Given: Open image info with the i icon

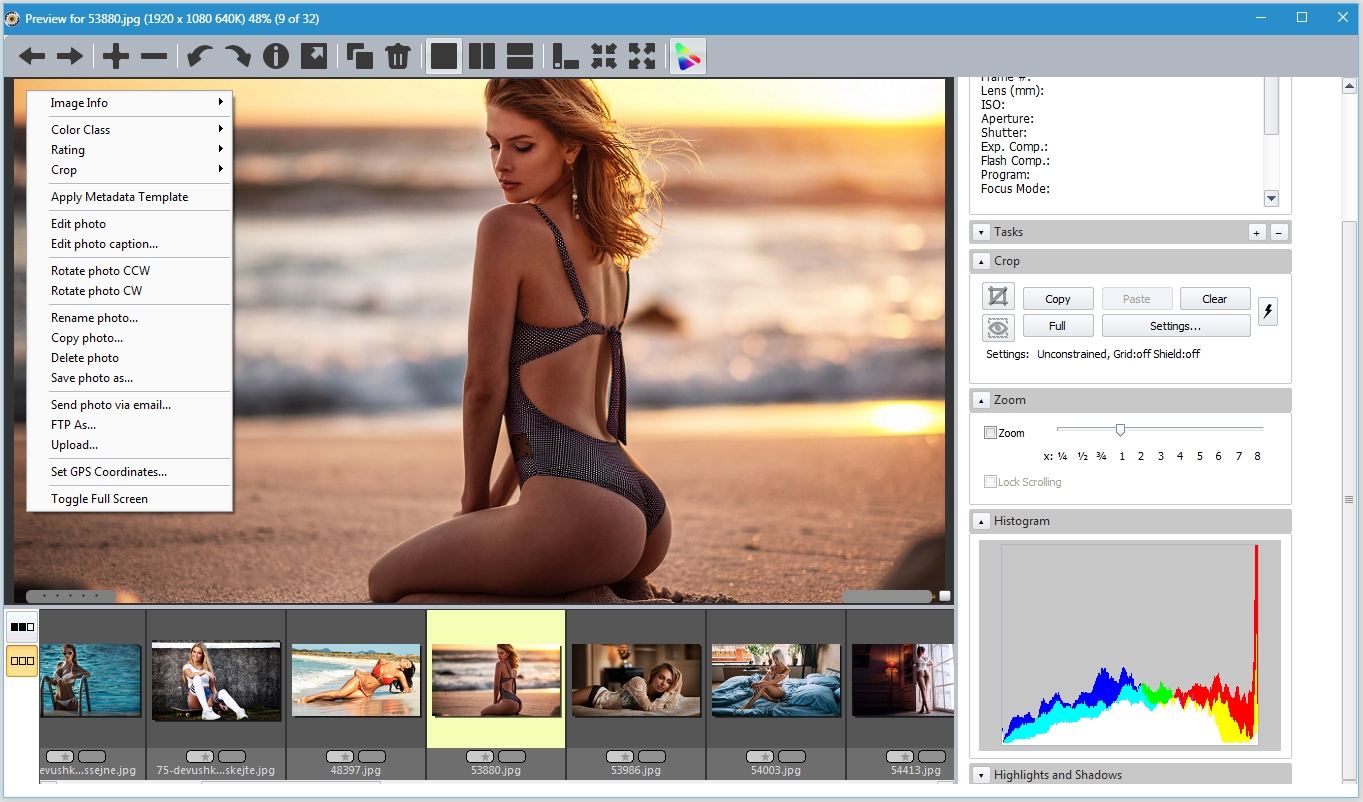Looking at the screenshot, I should tap(276, 57).
